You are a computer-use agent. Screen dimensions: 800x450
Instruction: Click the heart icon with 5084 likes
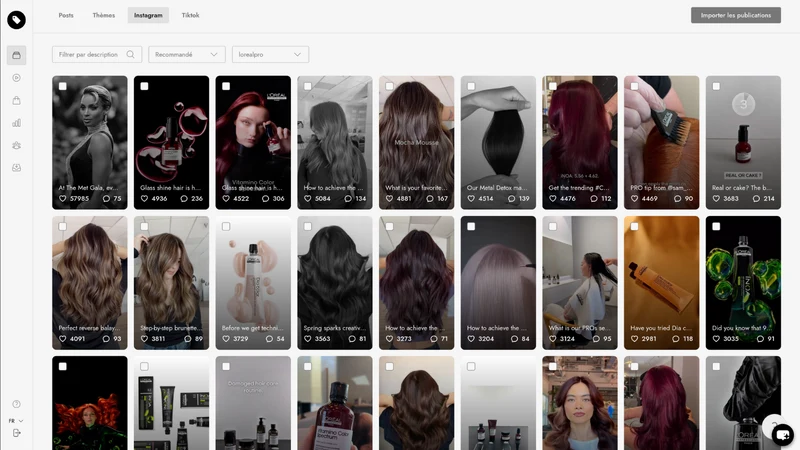(x=308, y=198)
